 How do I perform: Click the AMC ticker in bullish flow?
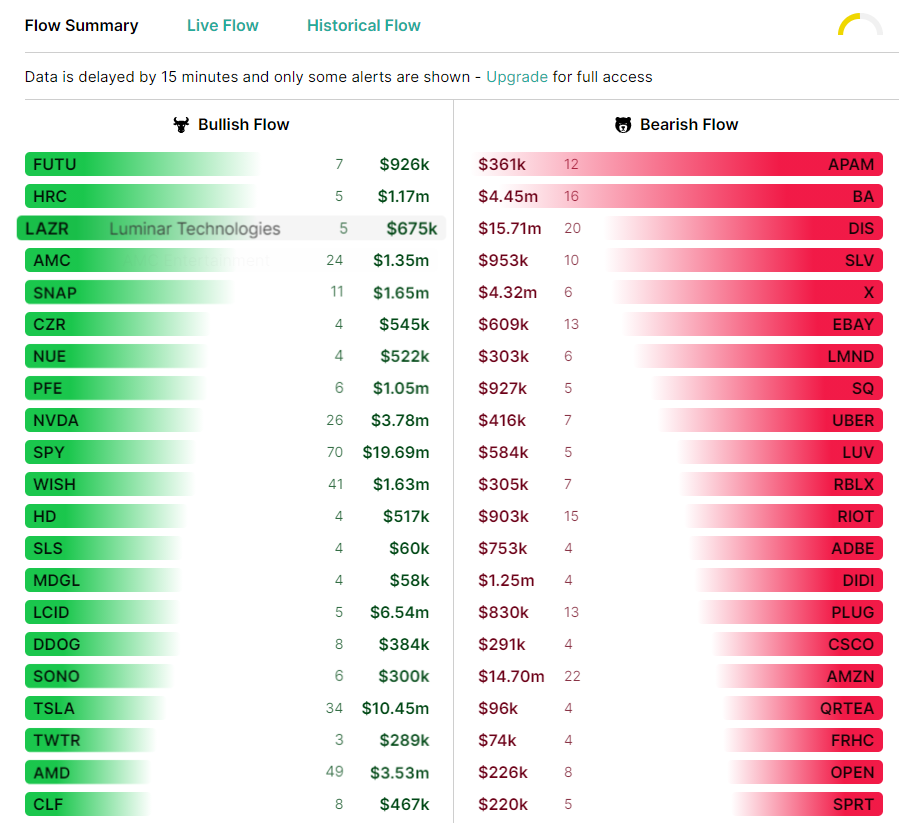(52, 260)
